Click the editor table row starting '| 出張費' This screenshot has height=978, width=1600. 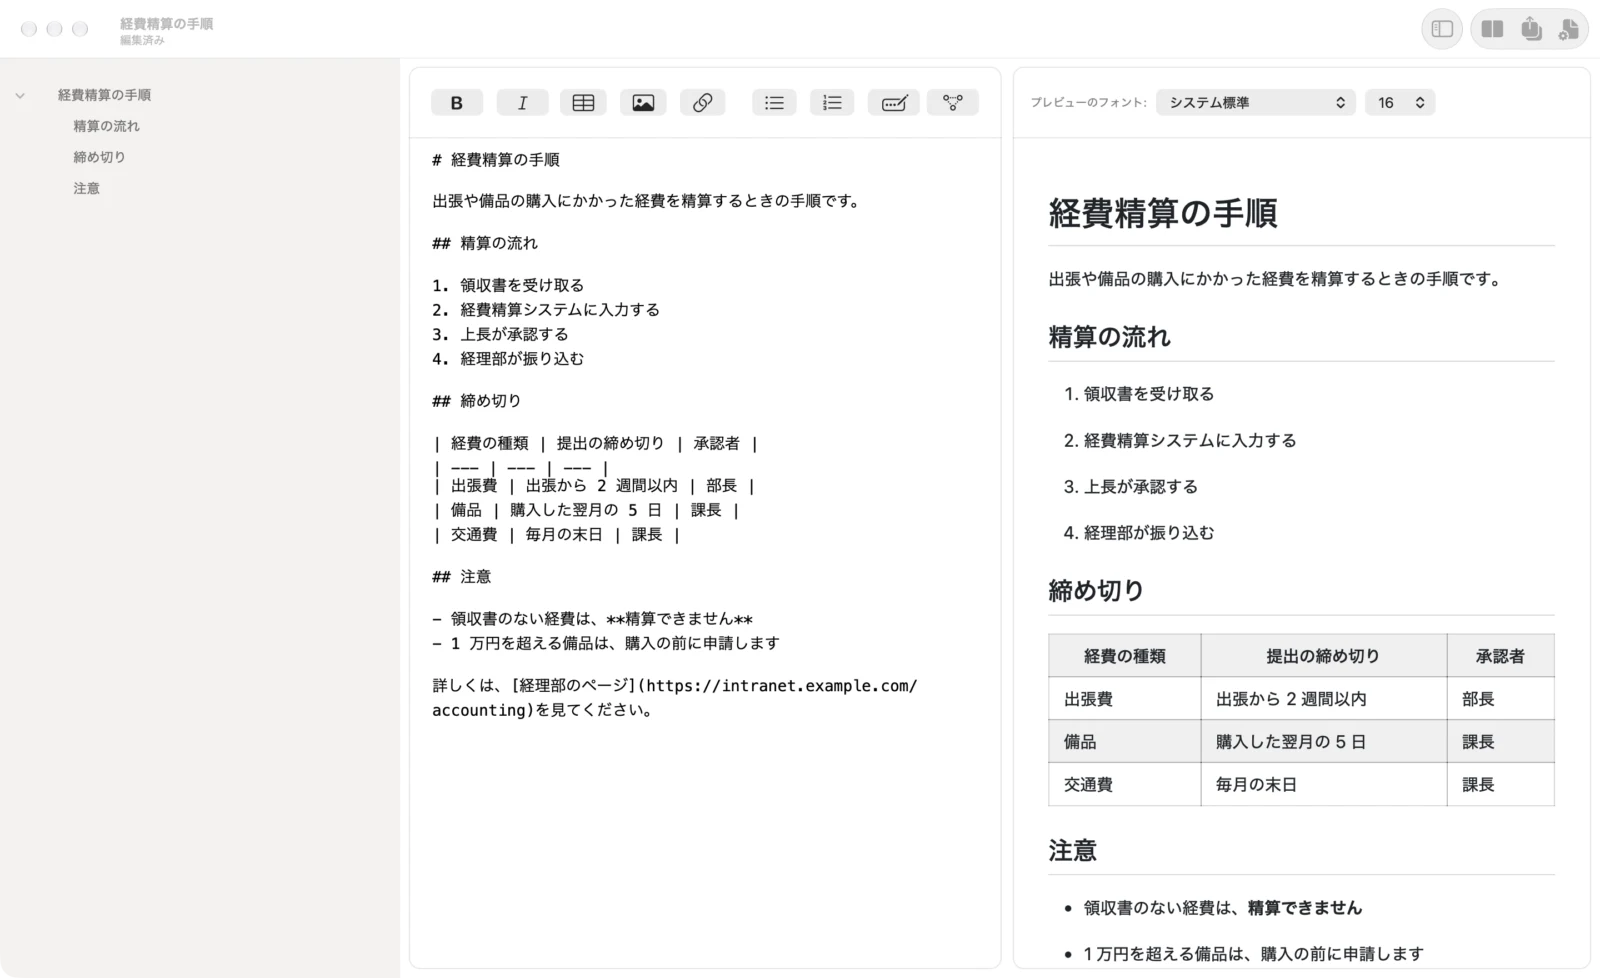point(594,486)
